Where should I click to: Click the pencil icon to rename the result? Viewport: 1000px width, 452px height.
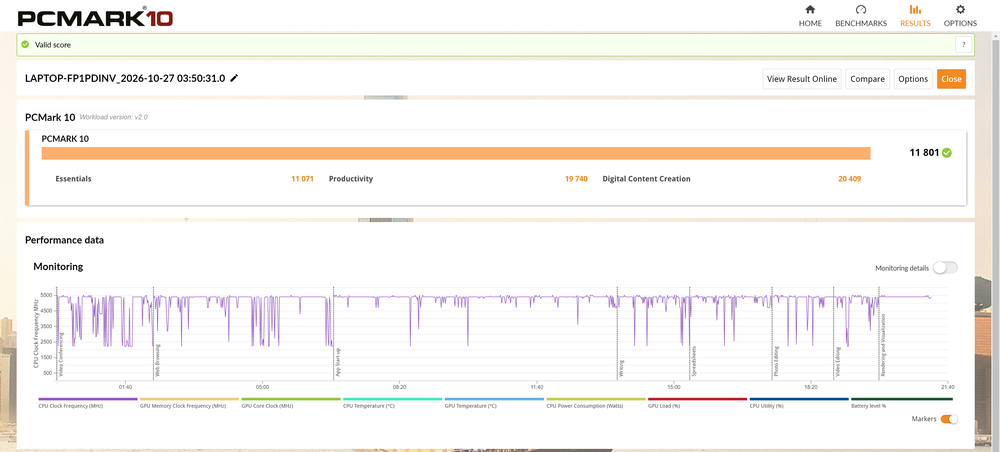click(234, 78)
